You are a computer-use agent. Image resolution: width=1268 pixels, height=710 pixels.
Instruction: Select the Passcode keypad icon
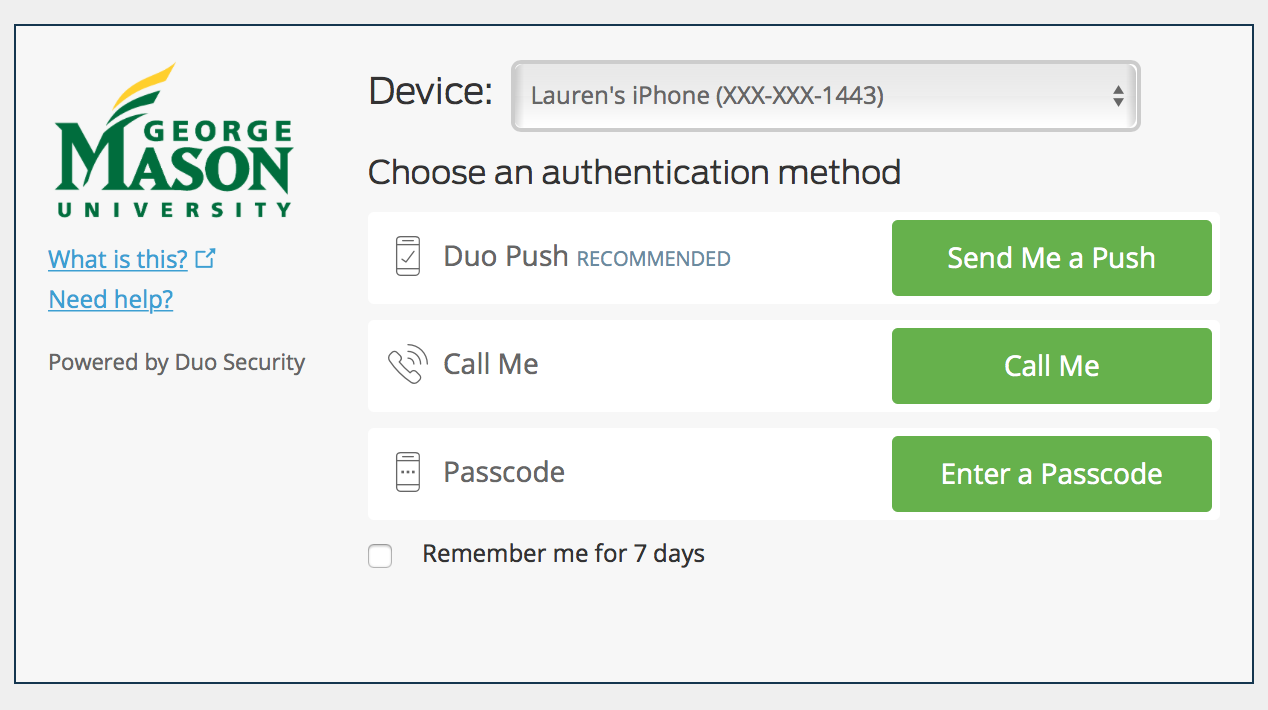coord(406,472)
